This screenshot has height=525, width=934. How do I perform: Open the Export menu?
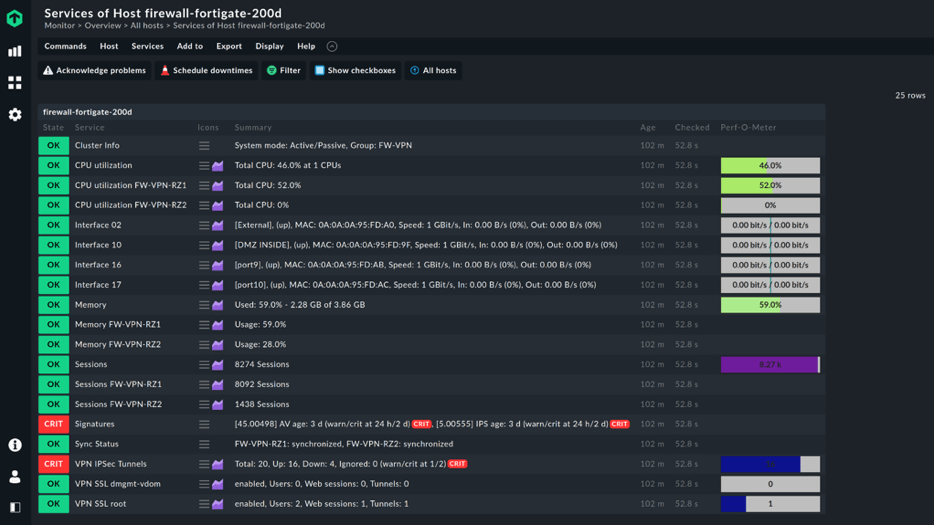pos(229,46)
